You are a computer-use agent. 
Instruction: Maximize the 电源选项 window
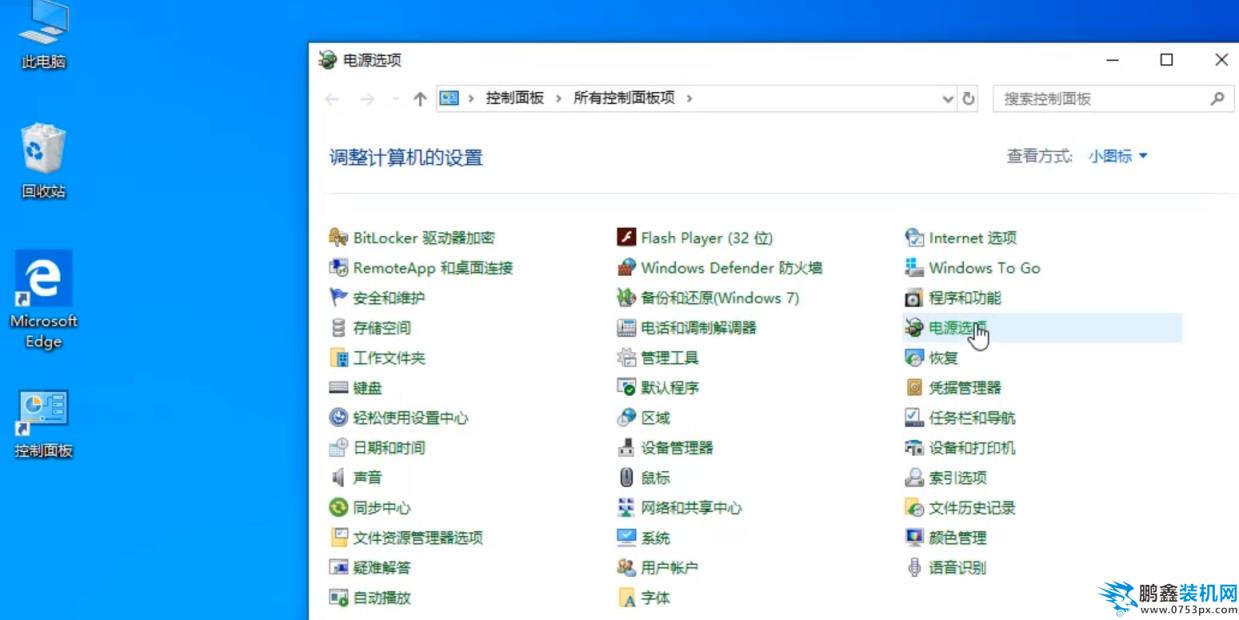pos(1166,60)
